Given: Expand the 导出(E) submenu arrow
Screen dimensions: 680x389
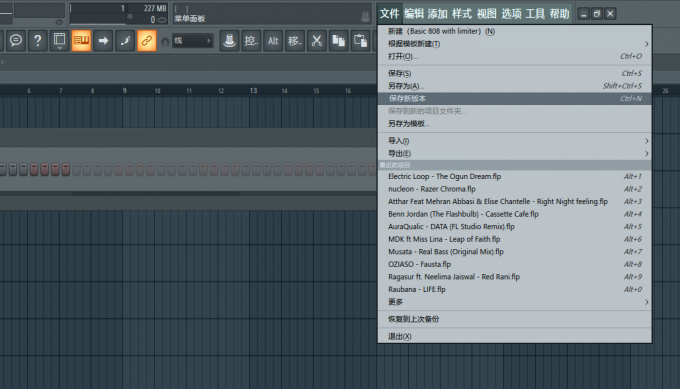Looking at the screenshot, I should tap(646, 154).
